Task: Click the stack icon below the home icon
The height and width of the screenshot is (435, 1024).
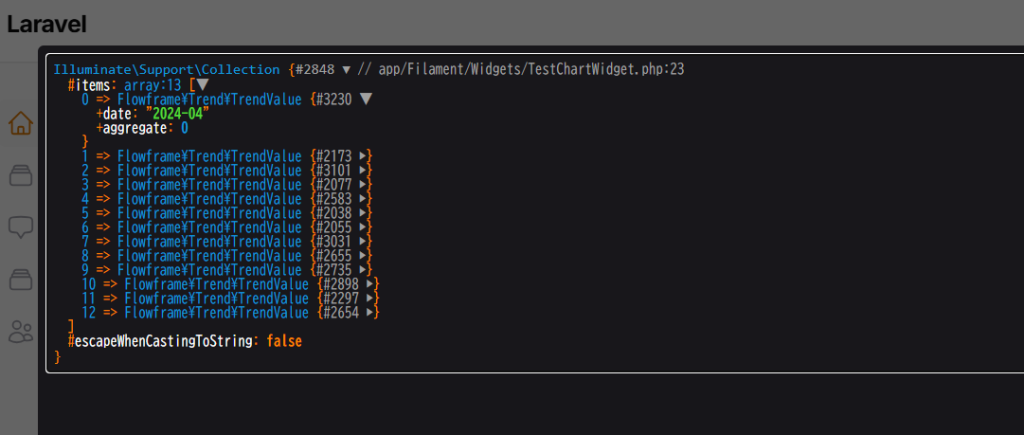Action: click(20, 176)
